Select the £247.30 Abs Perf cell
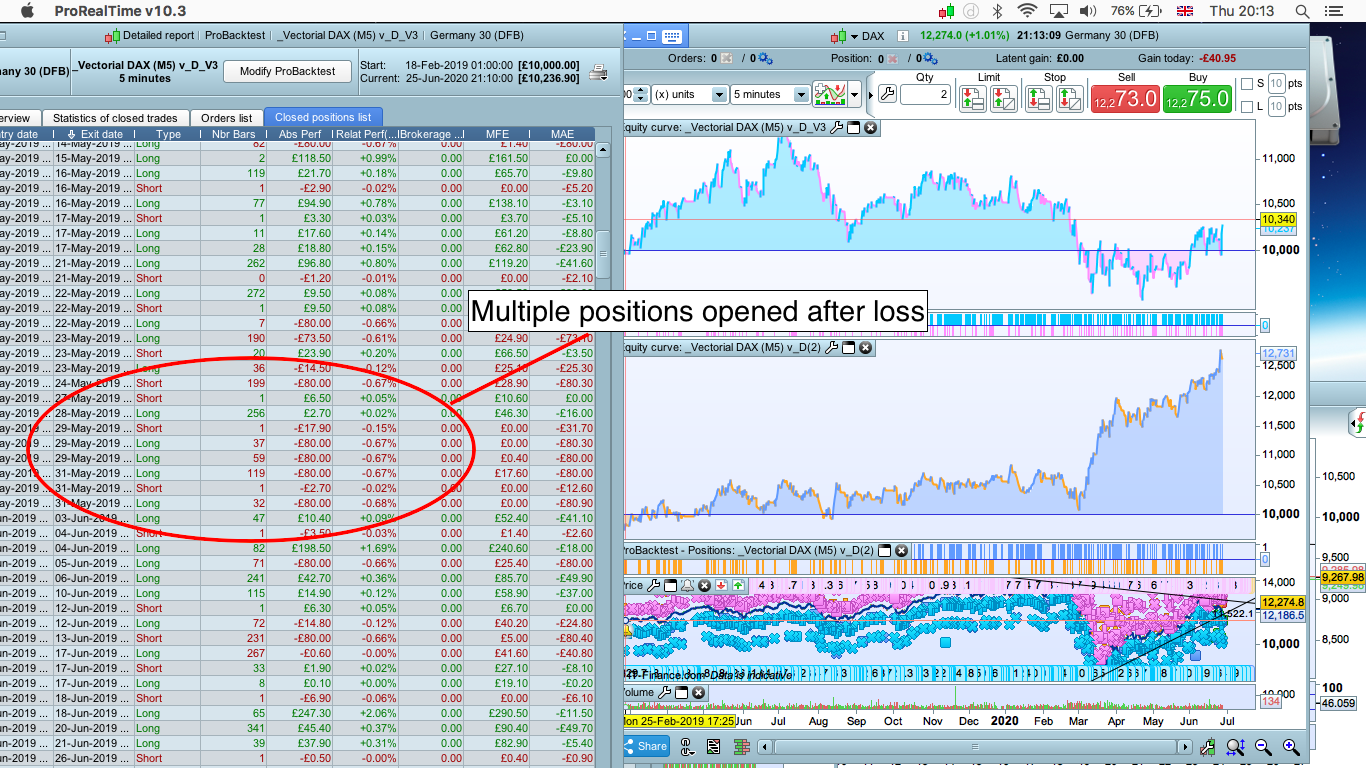Image resolution: width=1366 pixels, height=768 pixels. coord(301,713)
